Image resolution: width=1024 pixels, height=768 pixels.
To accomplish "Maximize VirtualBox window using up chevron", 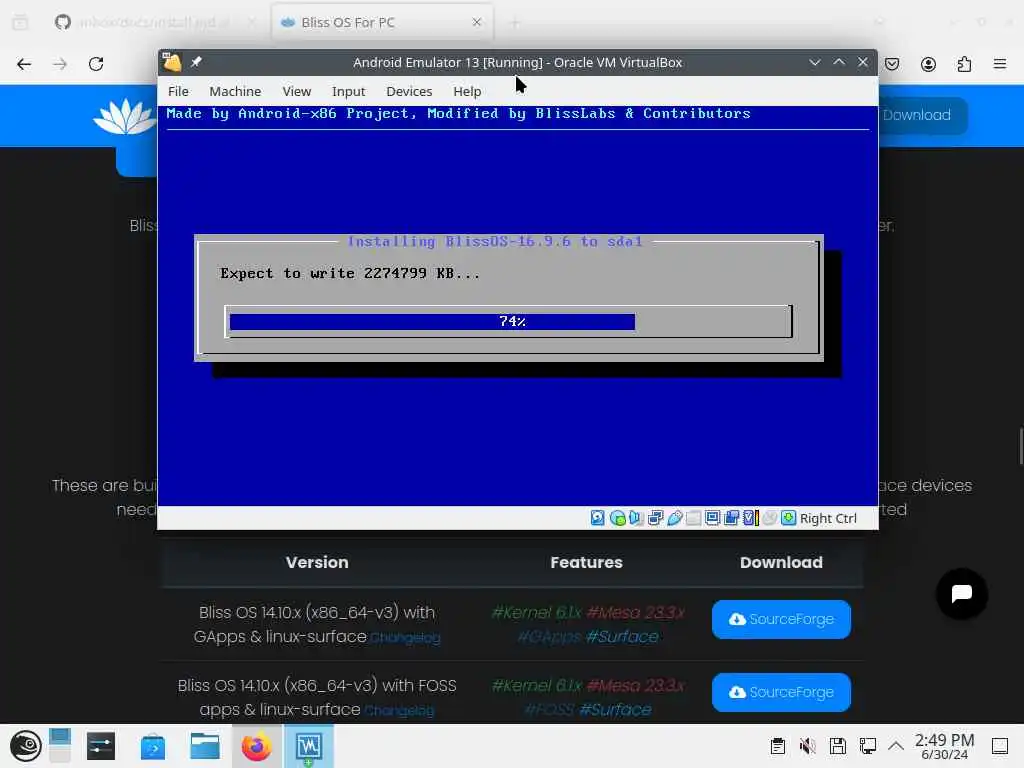I will [x=839, y=62].
